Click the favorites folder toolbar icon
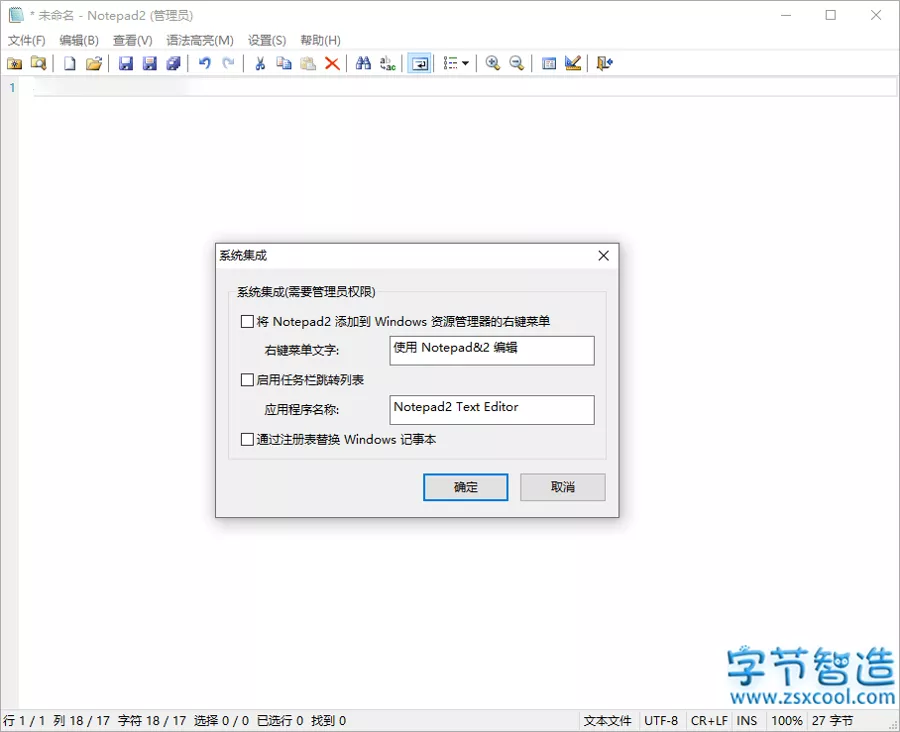The width and height of the screenshot is (900, 732). pyautogui.click(x=14, y=63)
